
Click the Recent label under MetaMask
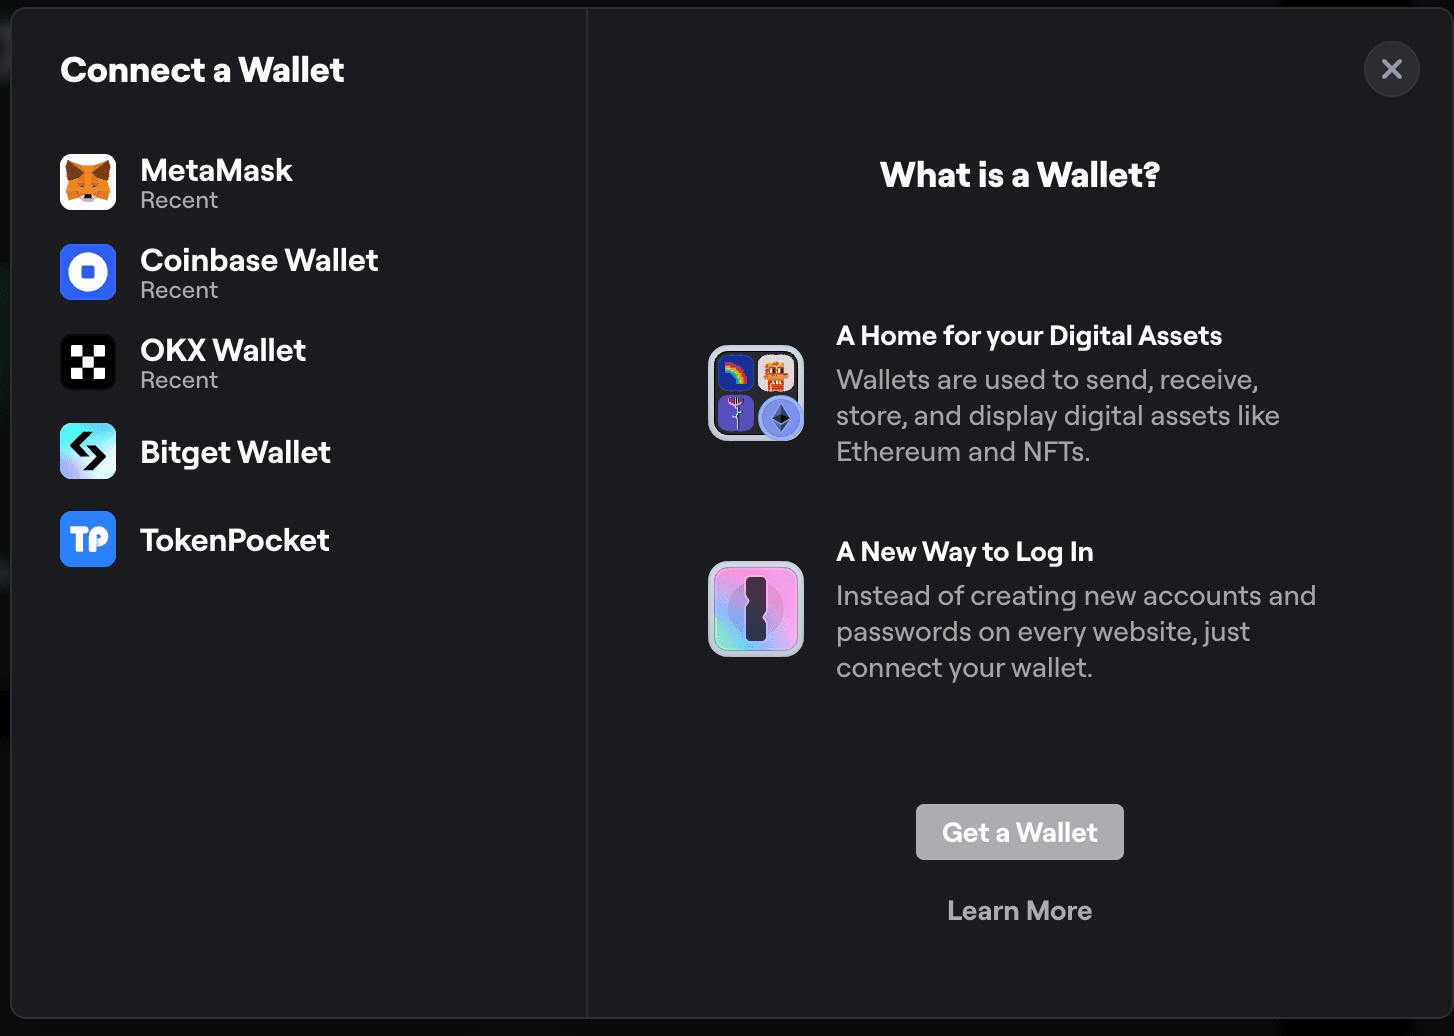click(179, 200)
